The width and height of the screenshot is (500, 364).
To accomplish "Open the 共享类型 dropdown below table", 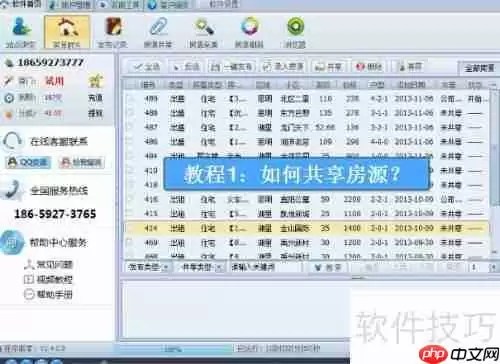I will tap(200, 267).
